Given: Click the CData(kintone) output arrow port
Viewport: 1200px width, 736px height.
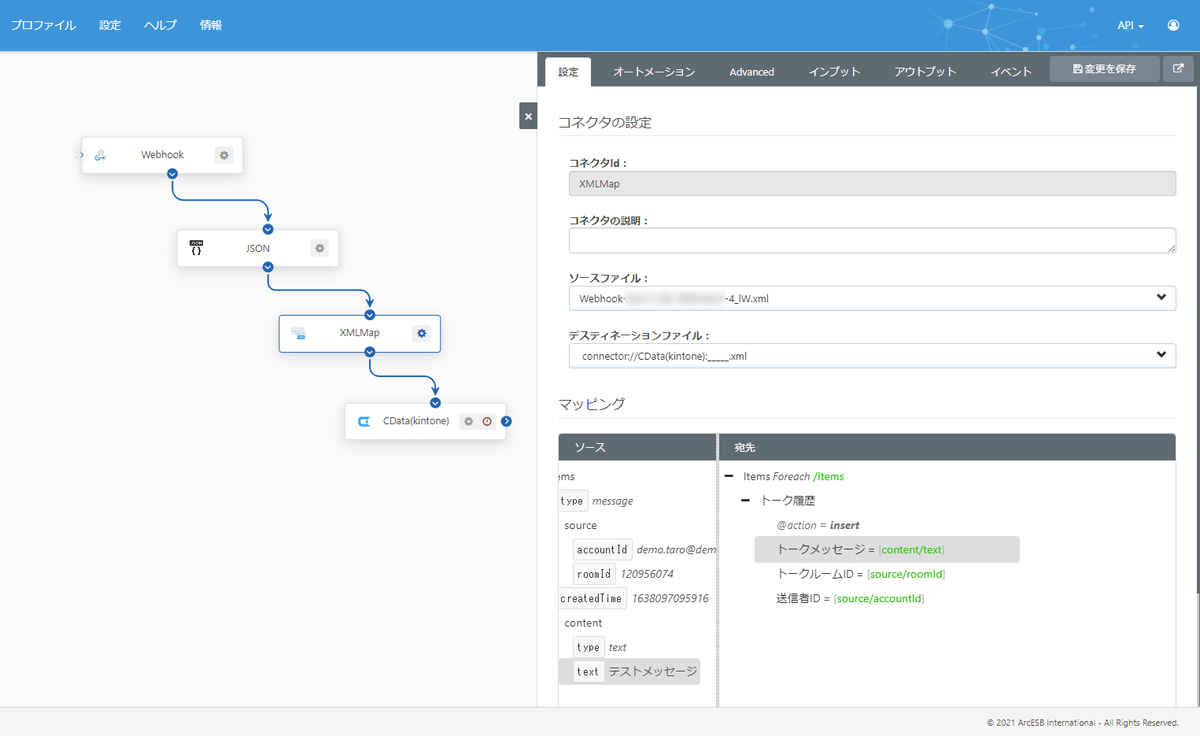Looking at the screenshot, I should (x=506, y=421).
